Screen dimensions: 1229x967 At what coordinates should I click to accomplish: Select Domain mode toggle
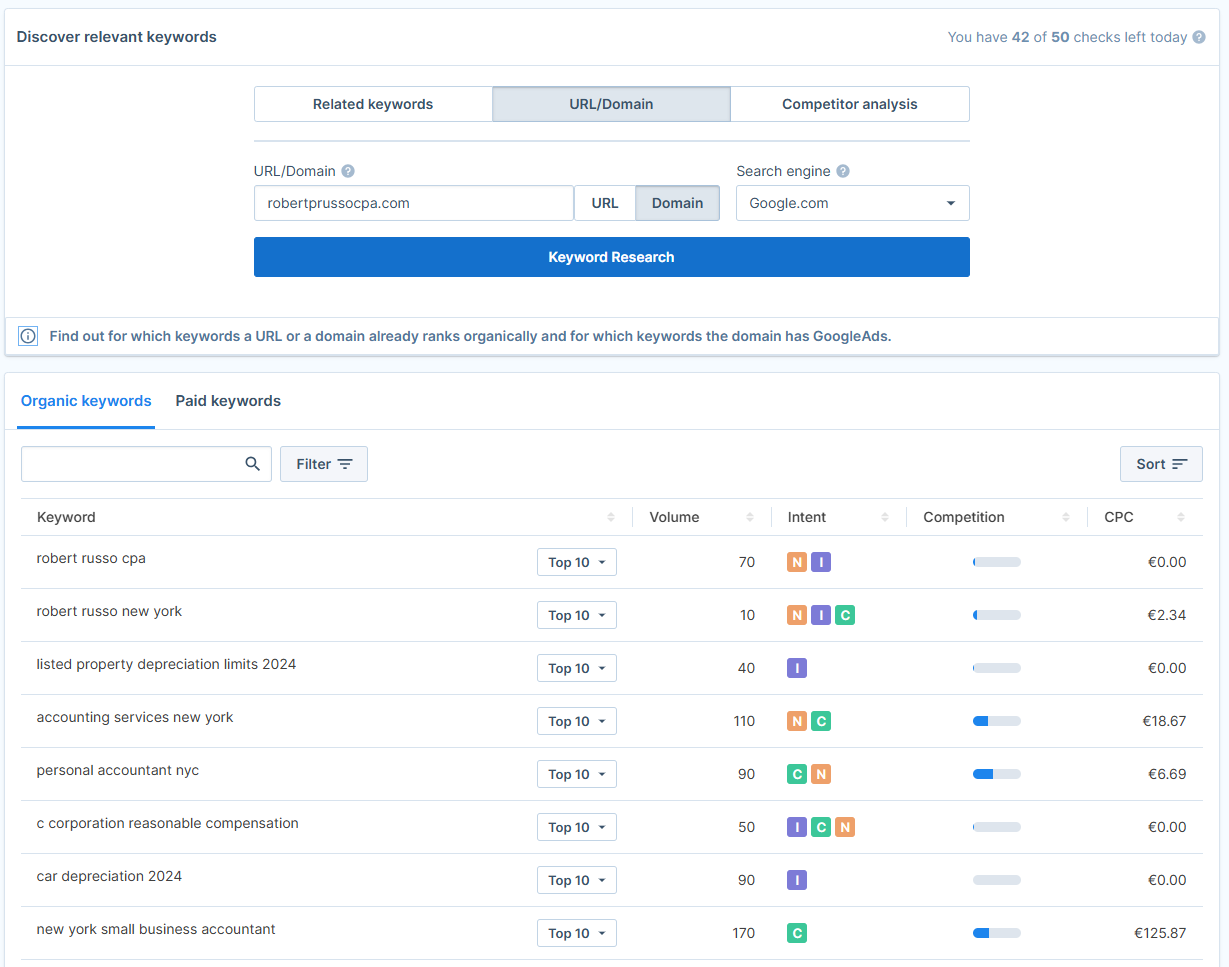pyautogui.click(x=678, y=203)
